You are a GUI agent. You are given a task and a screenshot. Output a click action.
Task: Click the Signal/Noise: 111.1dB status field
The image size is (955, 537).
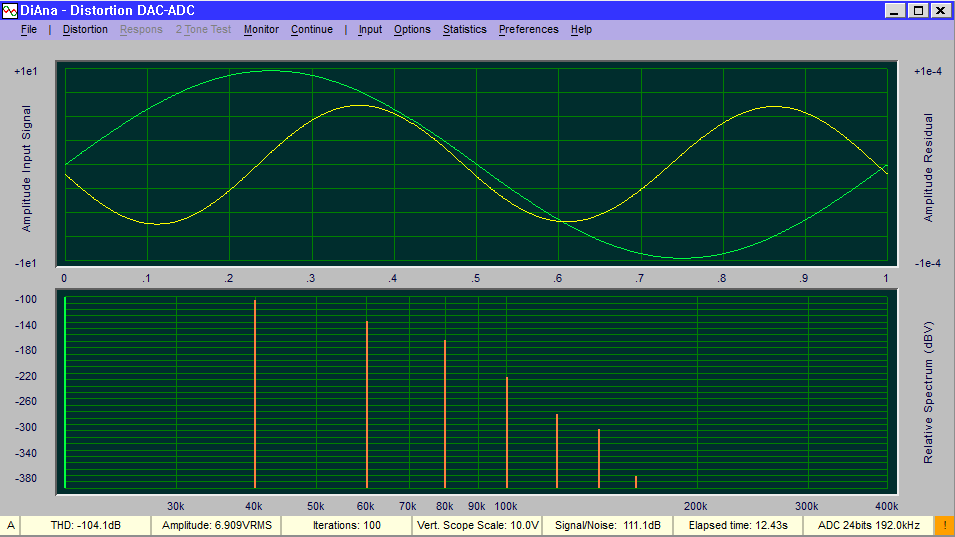607,525
